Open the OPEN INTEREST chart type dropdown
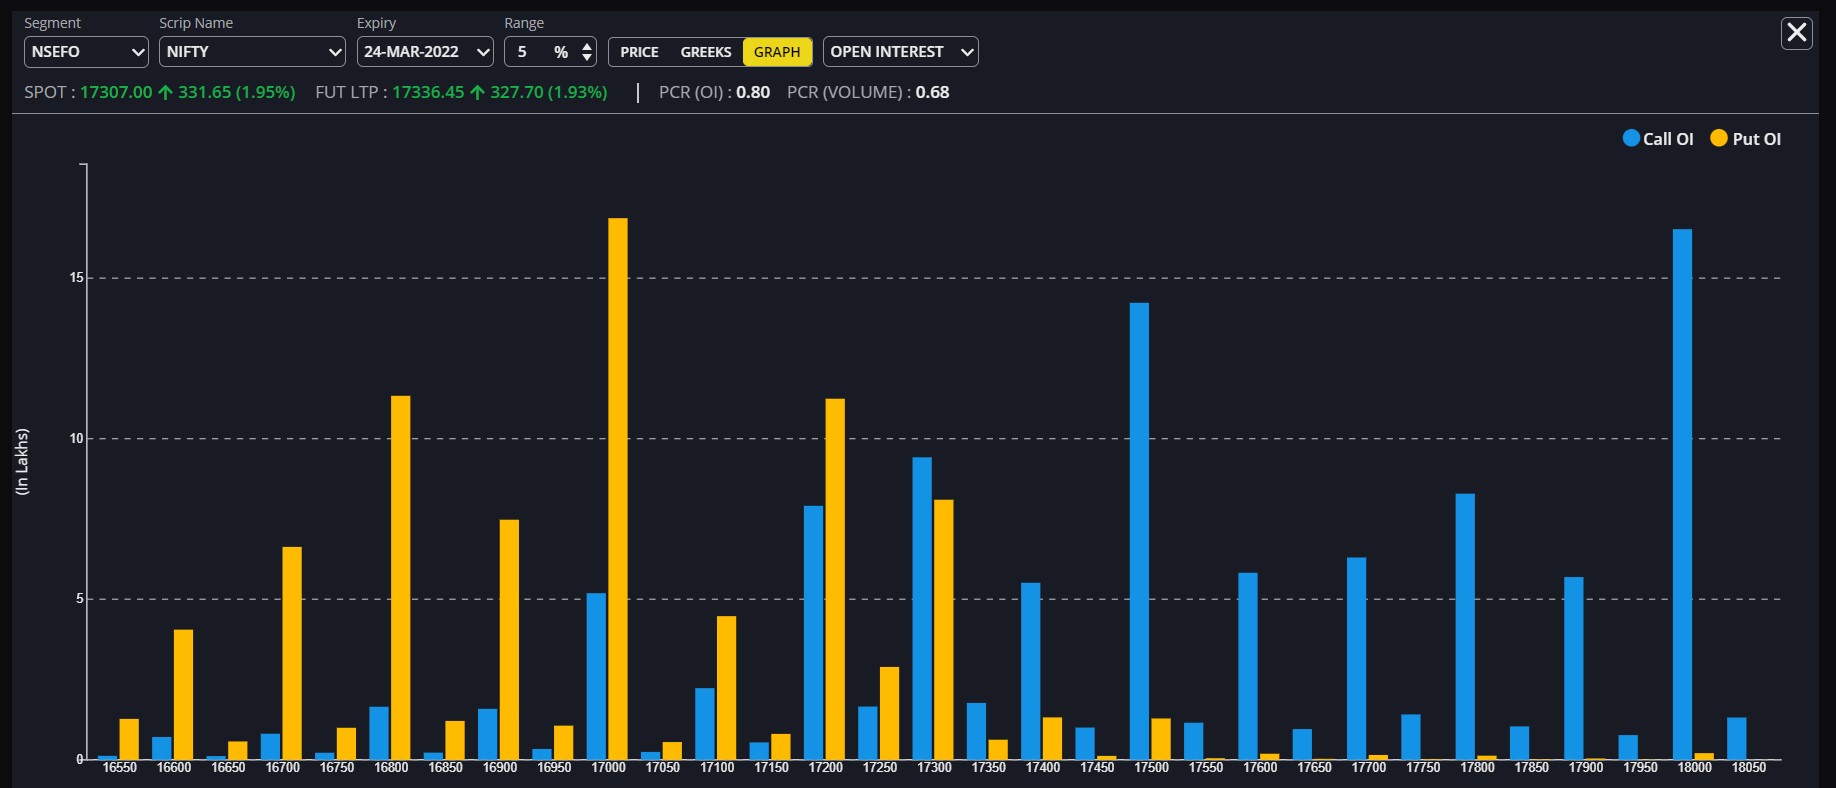 (900, 52)
